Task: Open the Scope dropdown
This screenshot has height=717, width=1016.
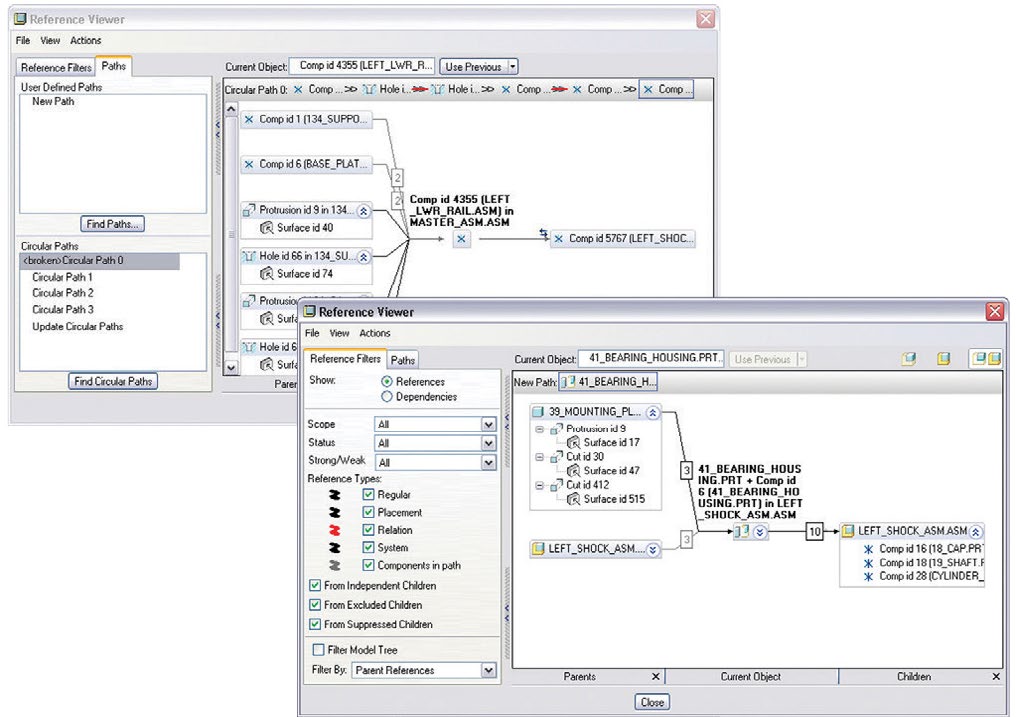Action: click(x=488, y=424)
